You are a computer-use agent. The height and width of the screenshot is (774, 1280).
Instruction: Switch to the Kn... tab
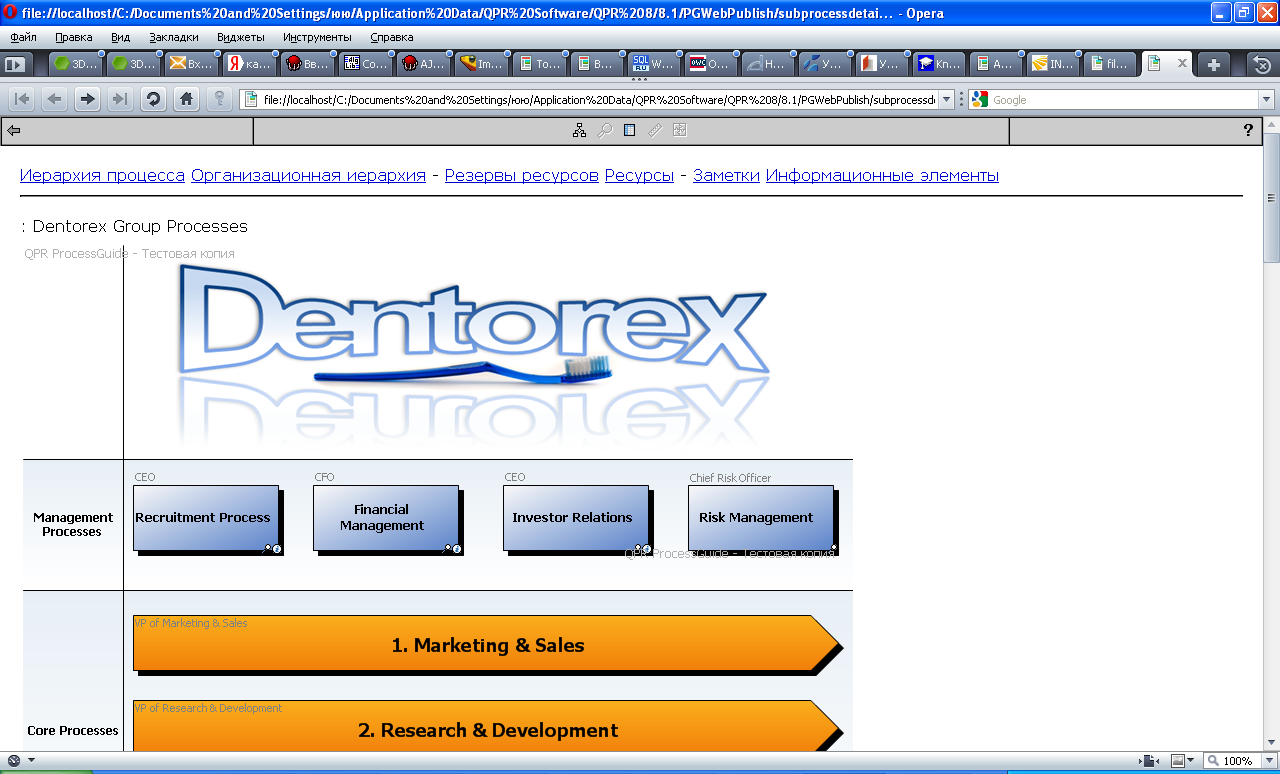click(939, 64)
